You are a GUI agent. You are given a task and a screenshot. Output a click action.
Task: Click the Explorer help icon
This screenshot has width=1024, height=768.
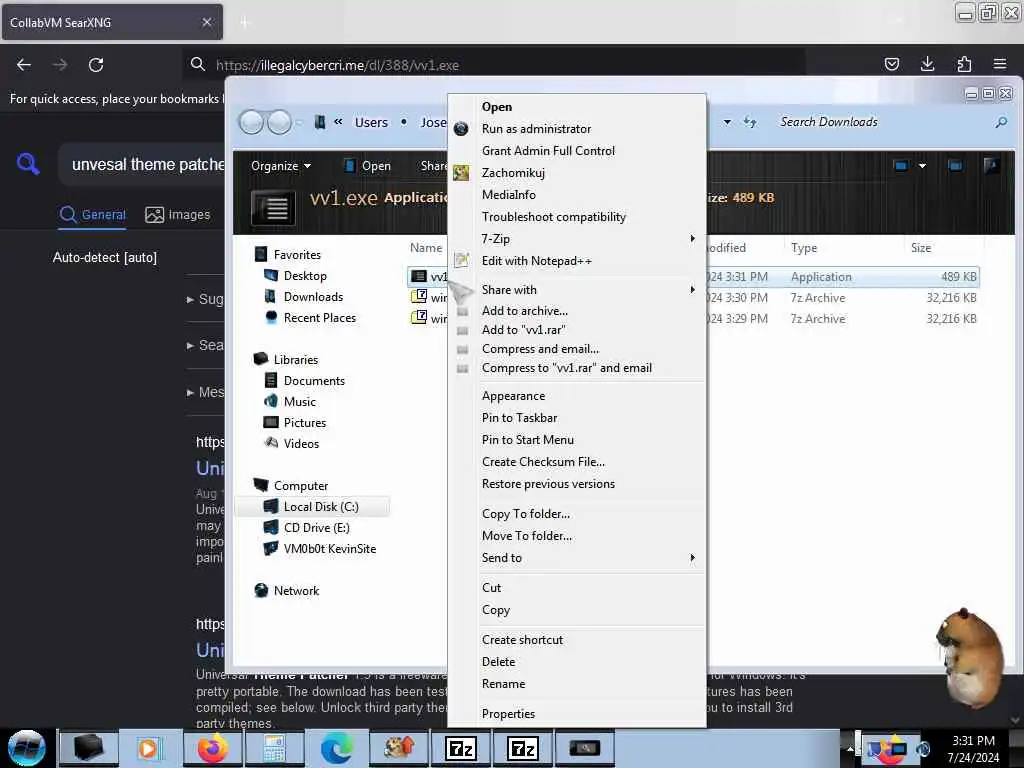click(x=991, y=166)
